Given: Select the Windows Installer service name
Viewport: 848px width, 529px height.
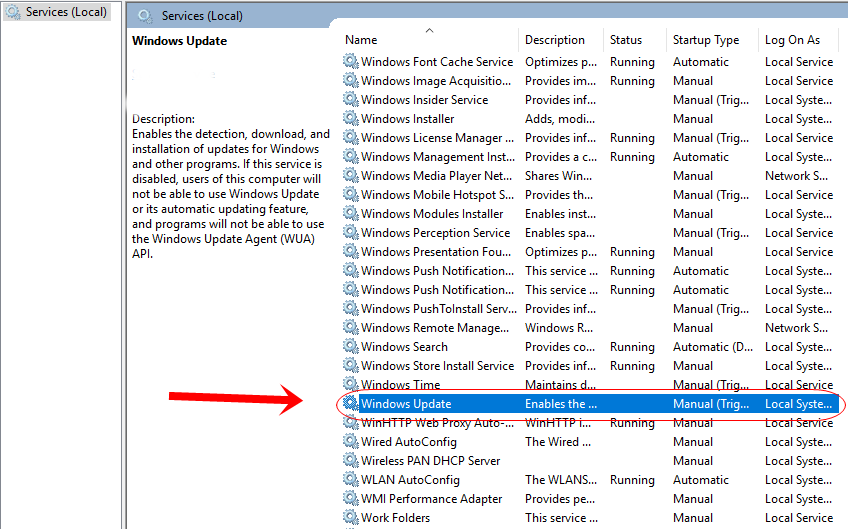Looking at the screenshot, I should click(408, 118).
